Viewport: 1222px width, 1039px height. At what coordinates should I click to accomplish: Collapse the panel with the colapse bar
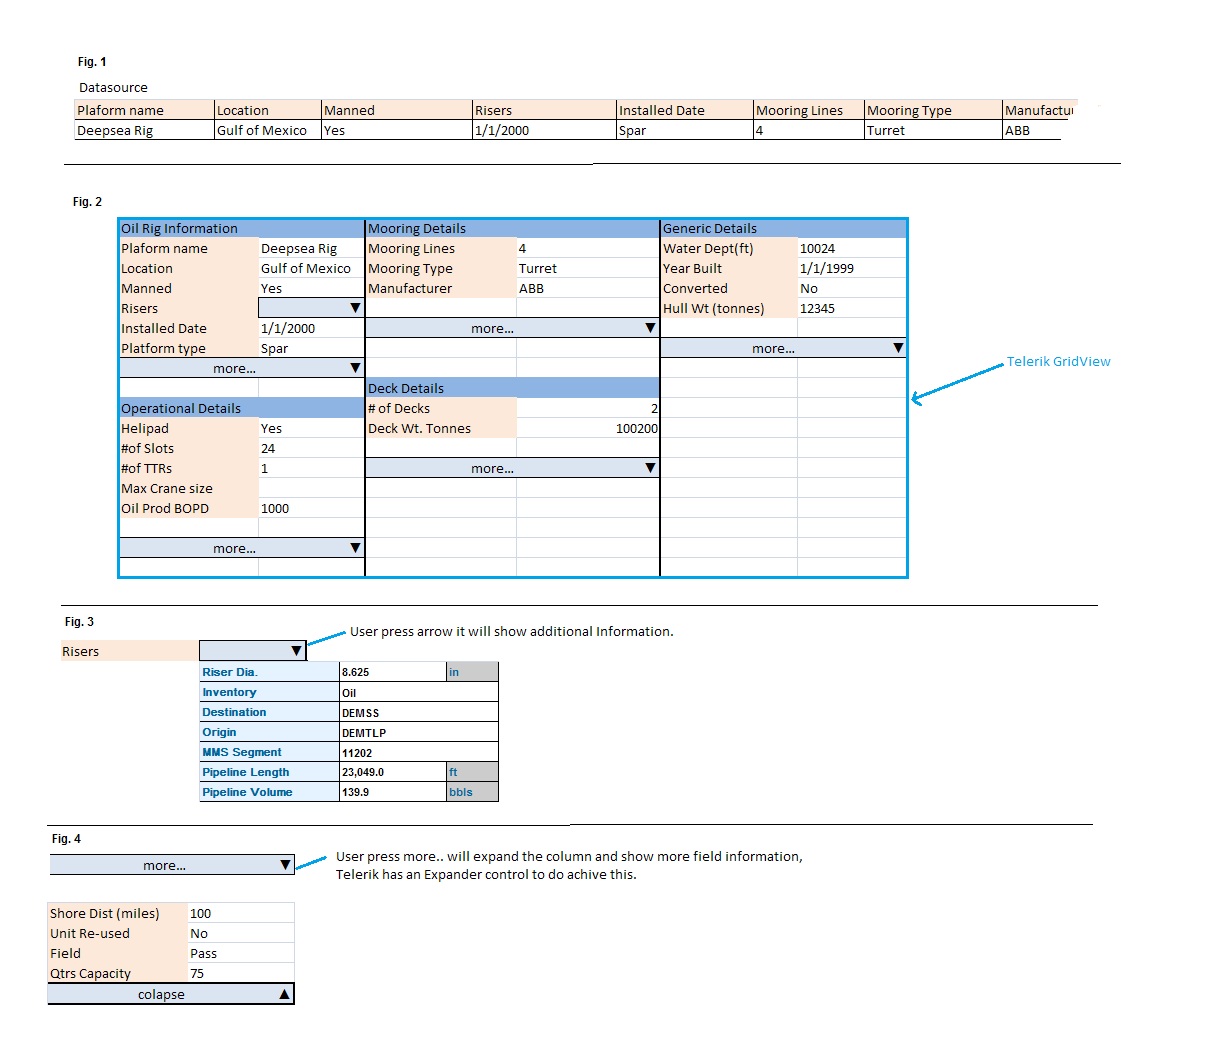click(x=171, y=994)
